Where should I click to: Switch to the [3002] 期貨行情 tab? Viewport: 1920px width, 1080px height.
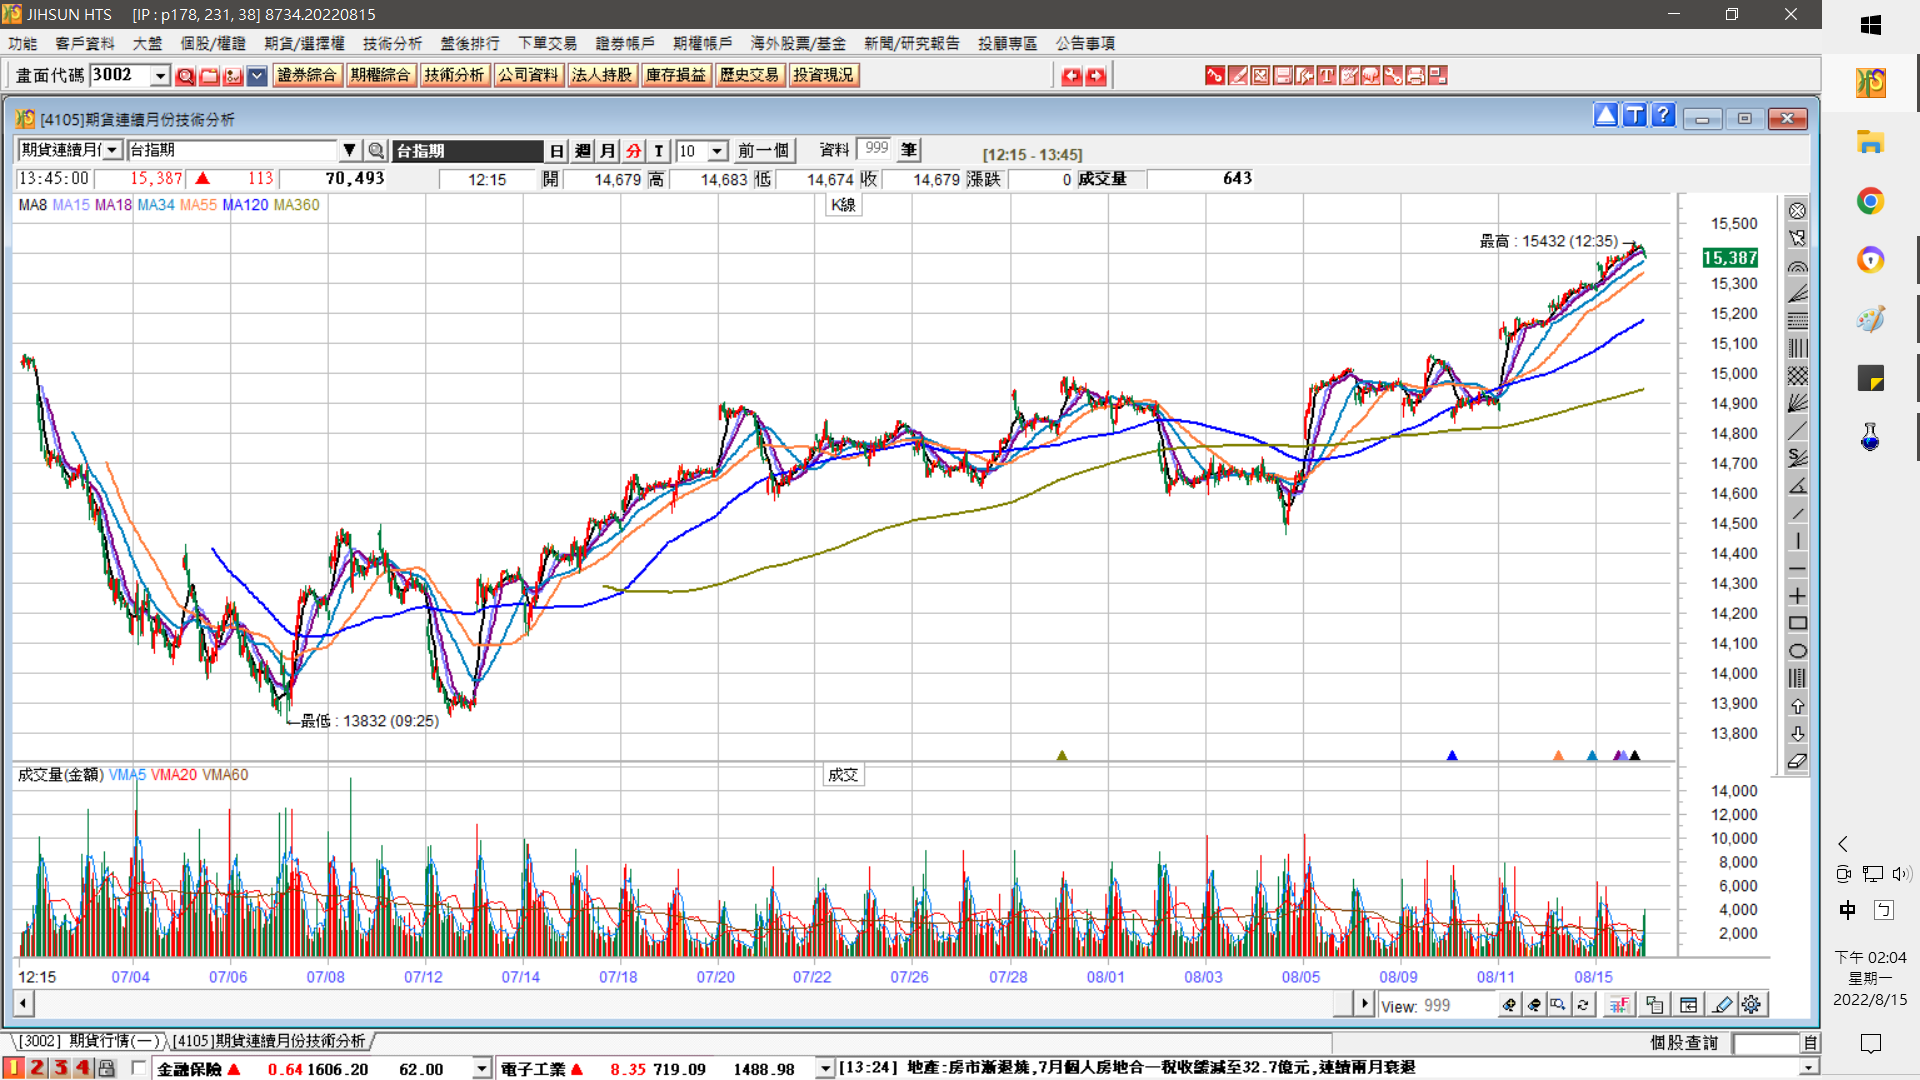click(88, 1041)
